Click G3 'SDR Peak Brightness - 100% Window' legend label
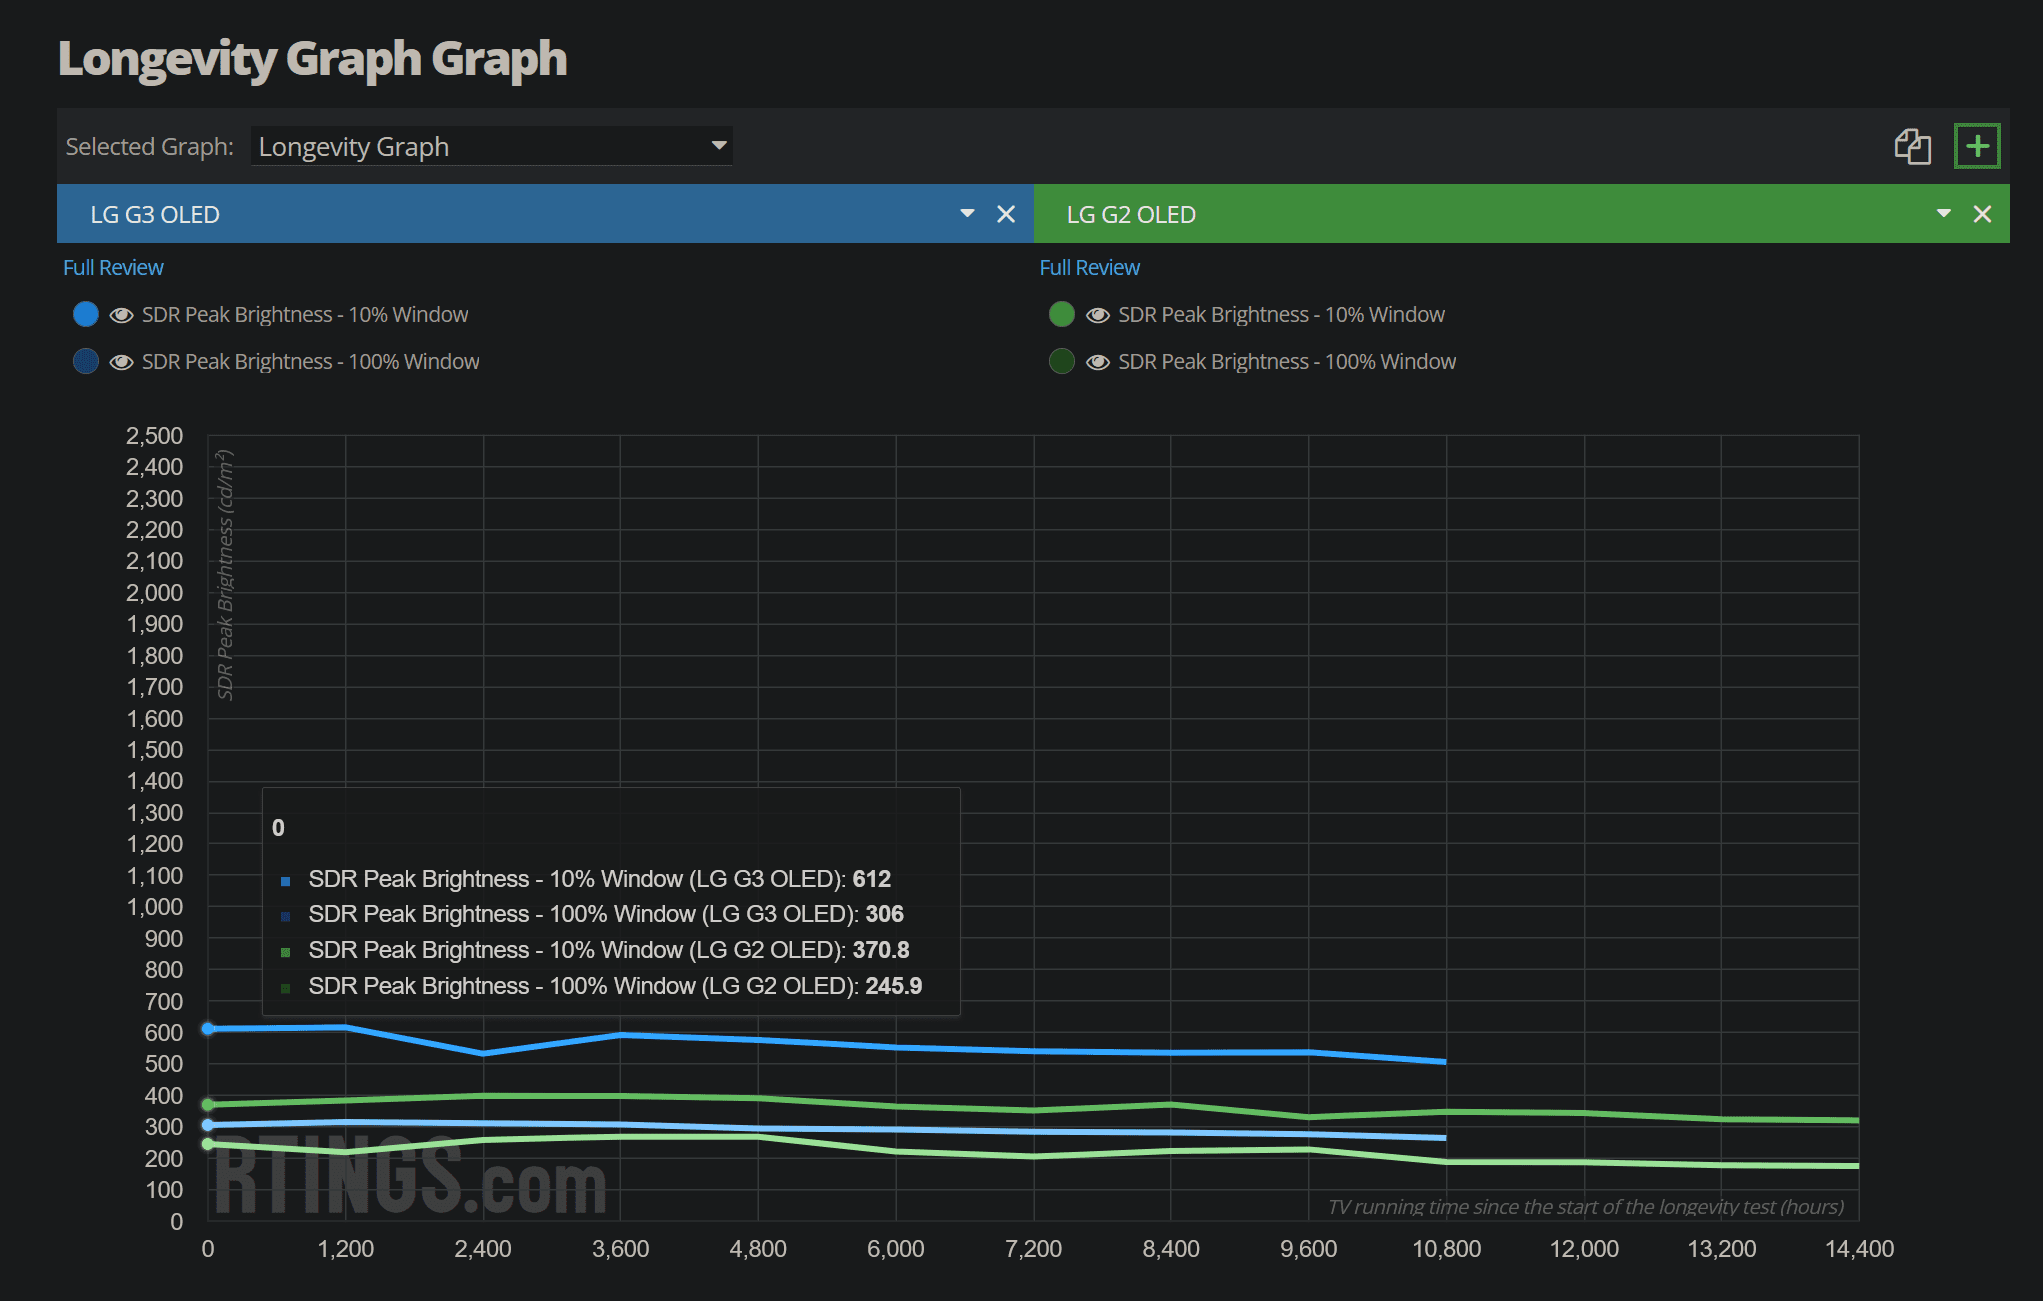Screen dimensions: 2043x1301 (311, 362)
